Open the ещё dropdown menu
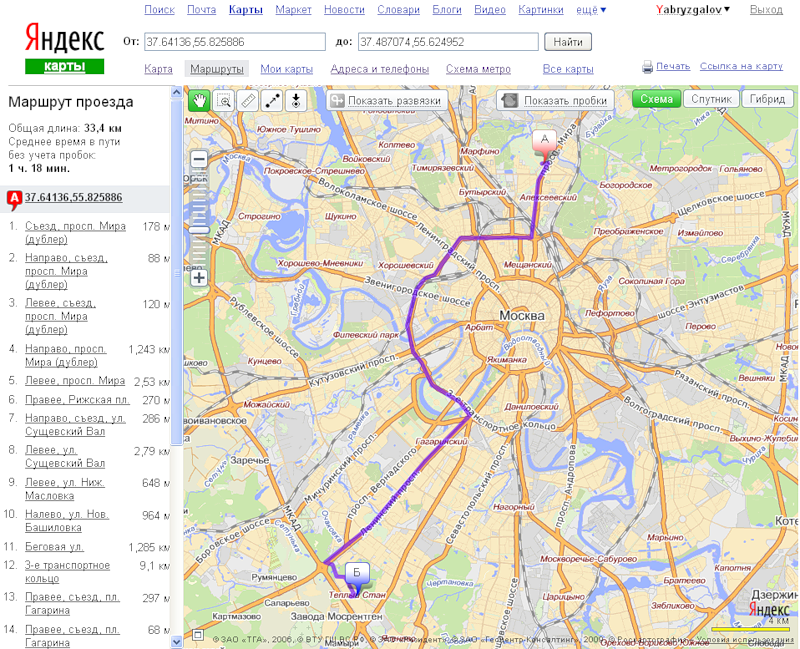The width and height of the screenshot is (800, 649). pos(590,10)
